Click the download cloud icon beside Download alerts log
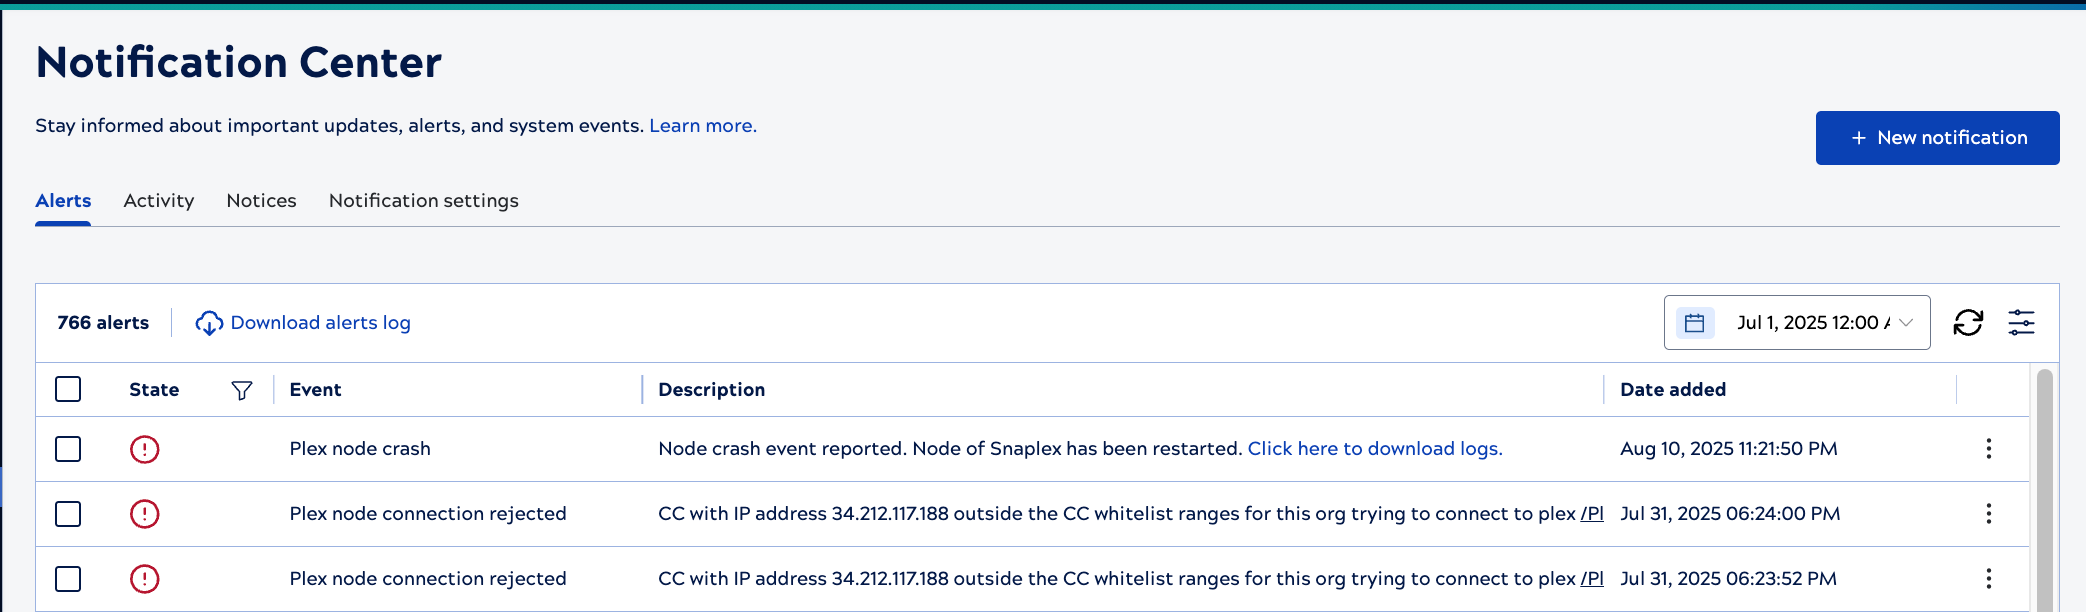The height and width of the screenshot is (612, 2086). (209, 323)
